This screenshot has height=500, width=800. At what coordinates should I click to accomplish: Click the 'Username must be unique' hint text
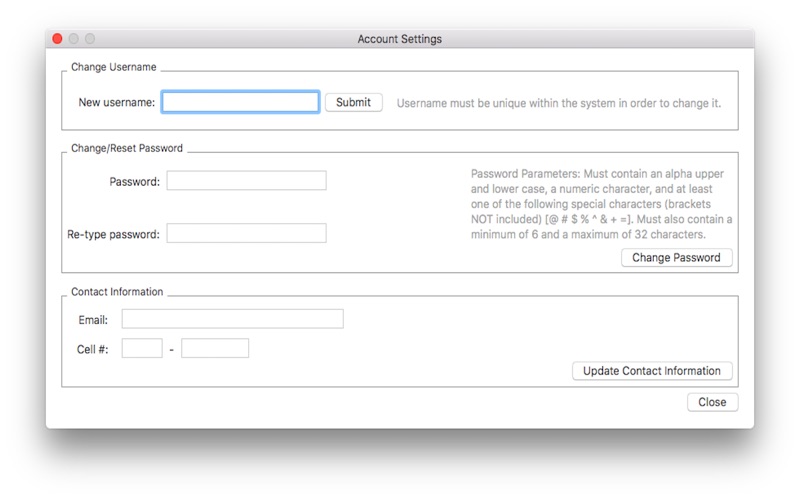[559, 103]
